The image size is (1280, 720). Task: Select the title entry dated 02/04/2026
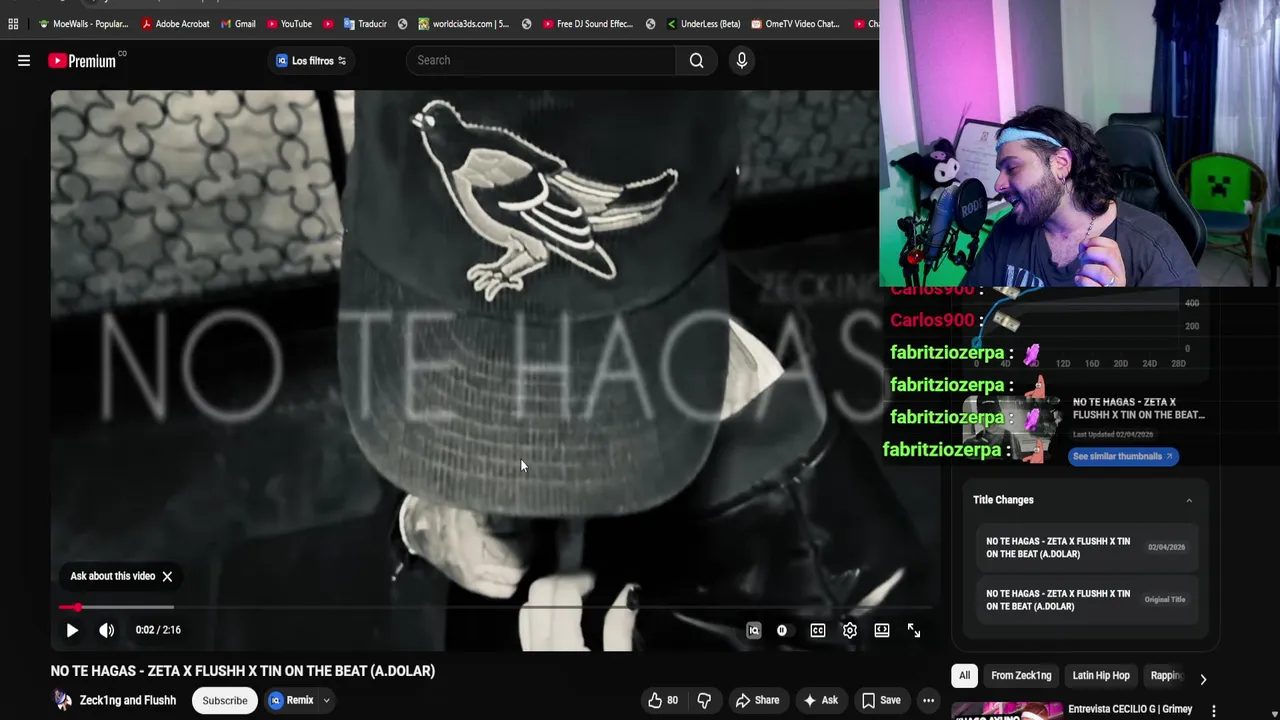point(1086,548)
